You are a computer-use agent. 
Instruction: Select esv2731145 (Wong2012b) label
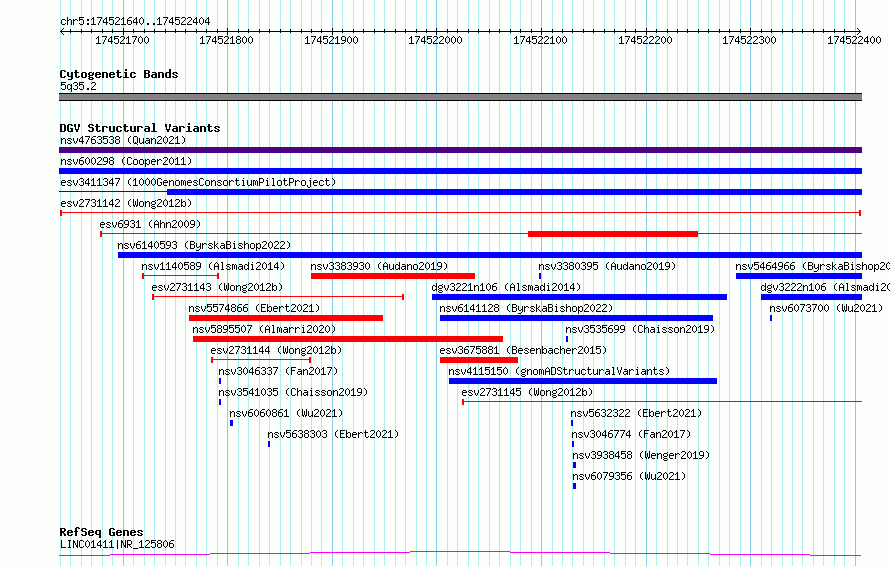pyautogui.click(x=527, y=392)
